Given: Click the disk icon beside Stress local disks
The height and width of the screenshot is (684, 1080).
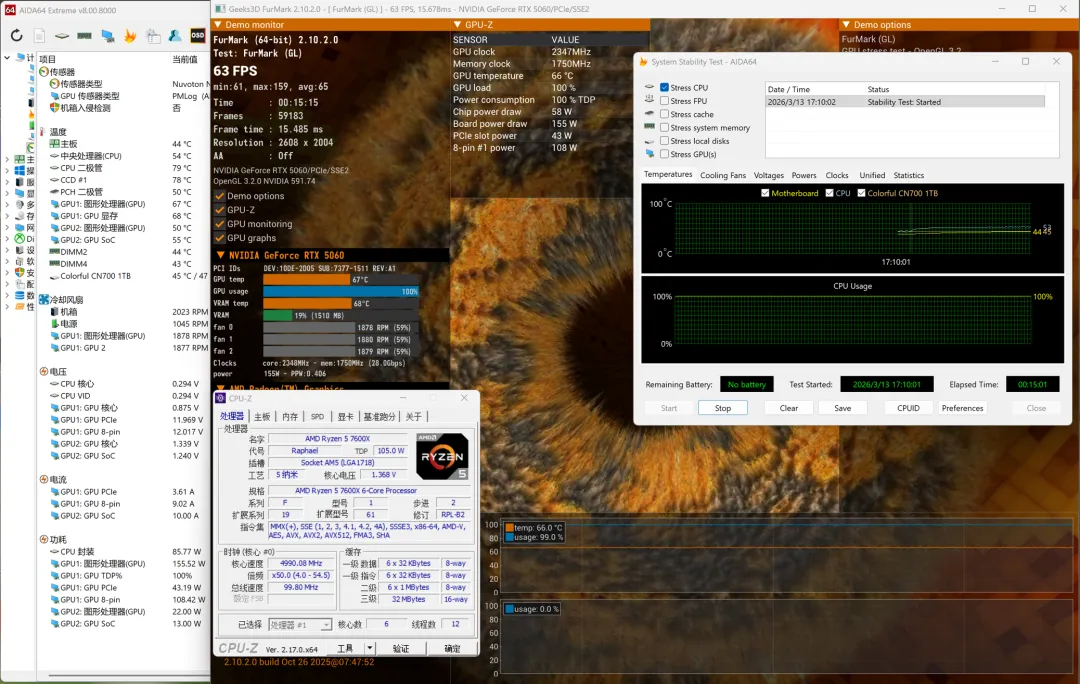Looking at the screenshot, I should coord(650,141).
